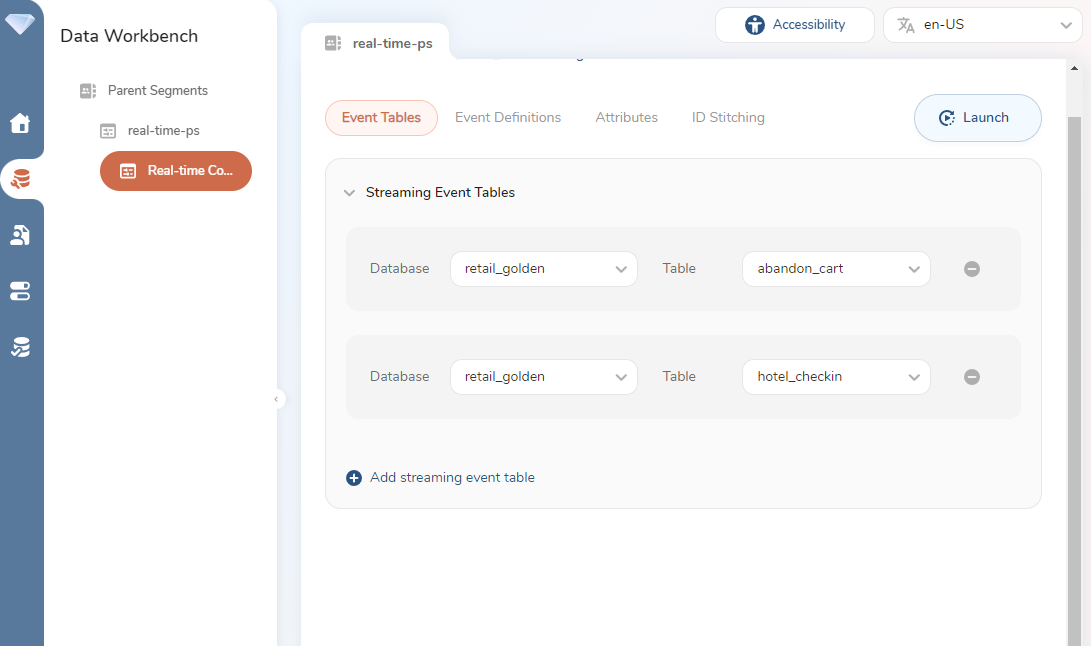Click the plus icon to add streaming table
The width and height of the screenshot is (1091, 646).
click(354, 478)
